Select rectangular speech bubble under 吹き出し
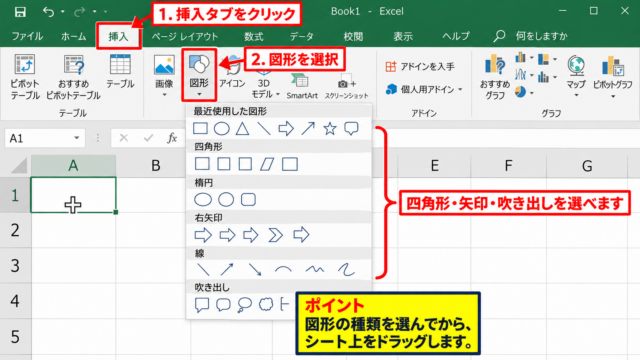The image size is (640, 360). 202,304
